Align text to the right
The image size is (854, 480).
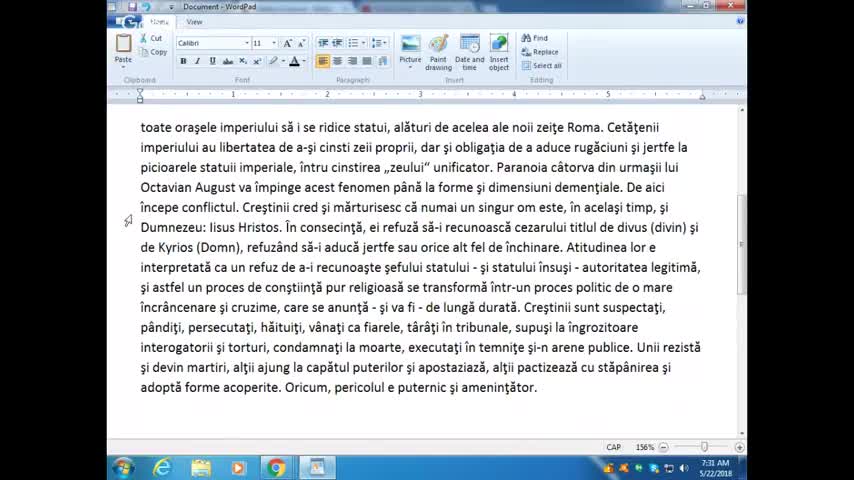352,61
